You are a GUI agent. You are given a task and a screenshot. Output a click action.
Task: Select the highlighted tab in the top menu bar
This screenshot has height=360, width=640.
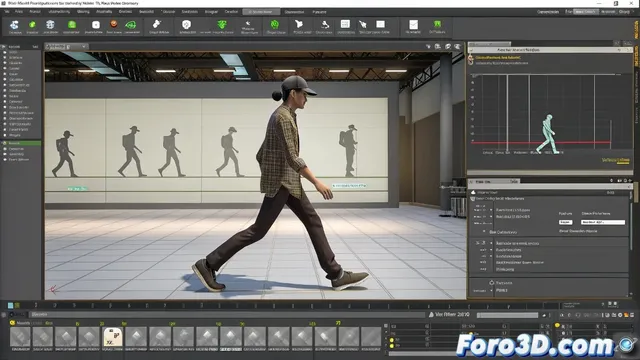(261, 12)
